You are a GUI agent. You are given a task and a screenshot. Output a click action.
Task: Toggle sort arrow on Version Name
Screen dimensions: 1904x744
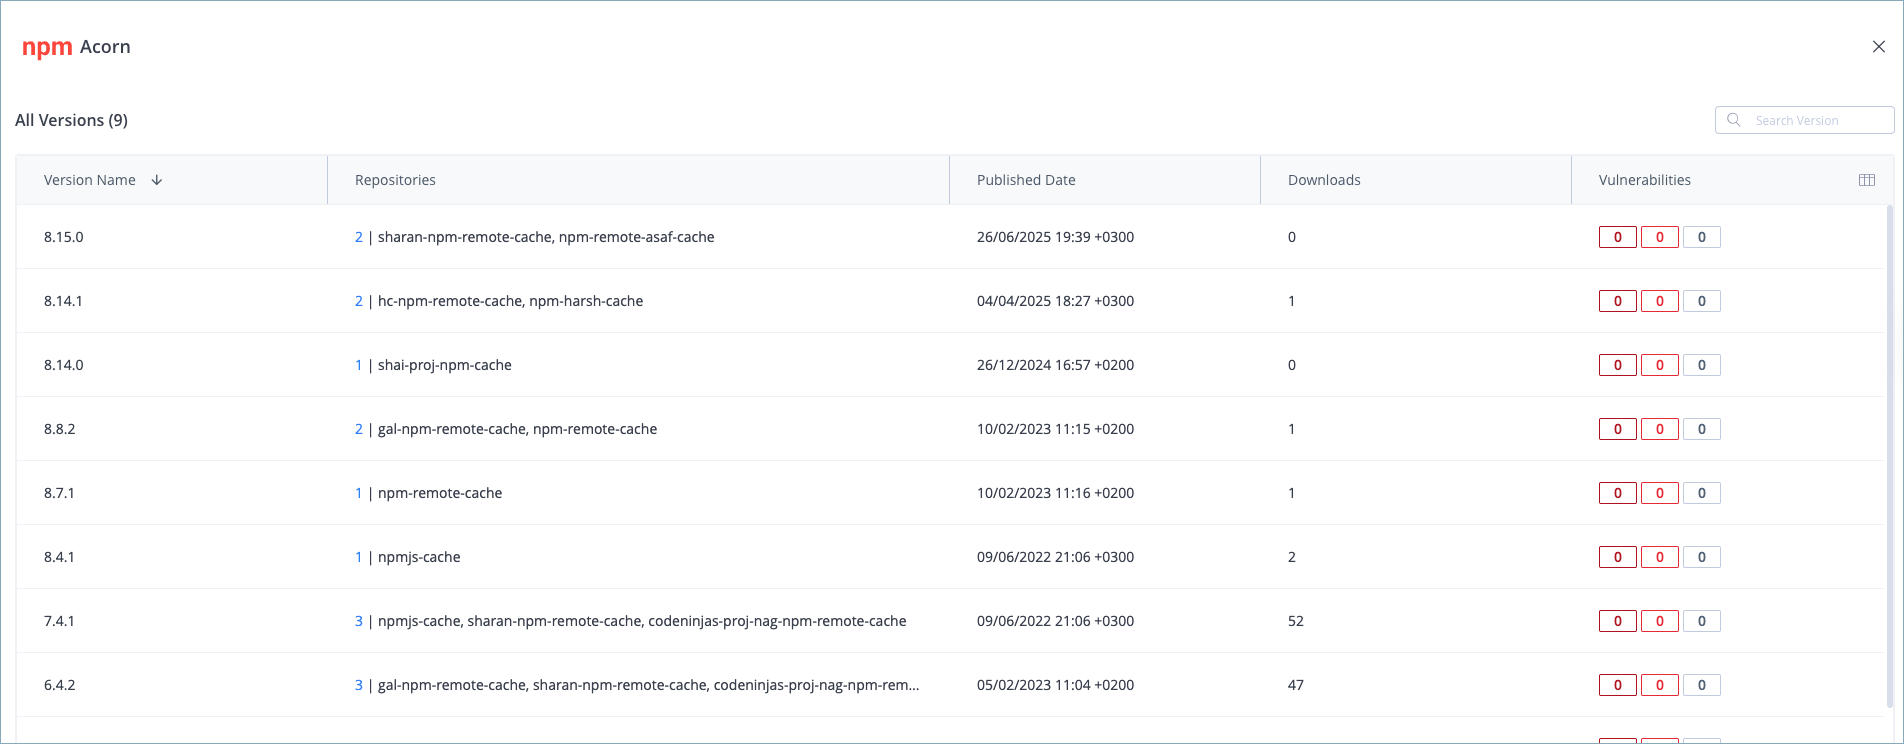(157, 180)
